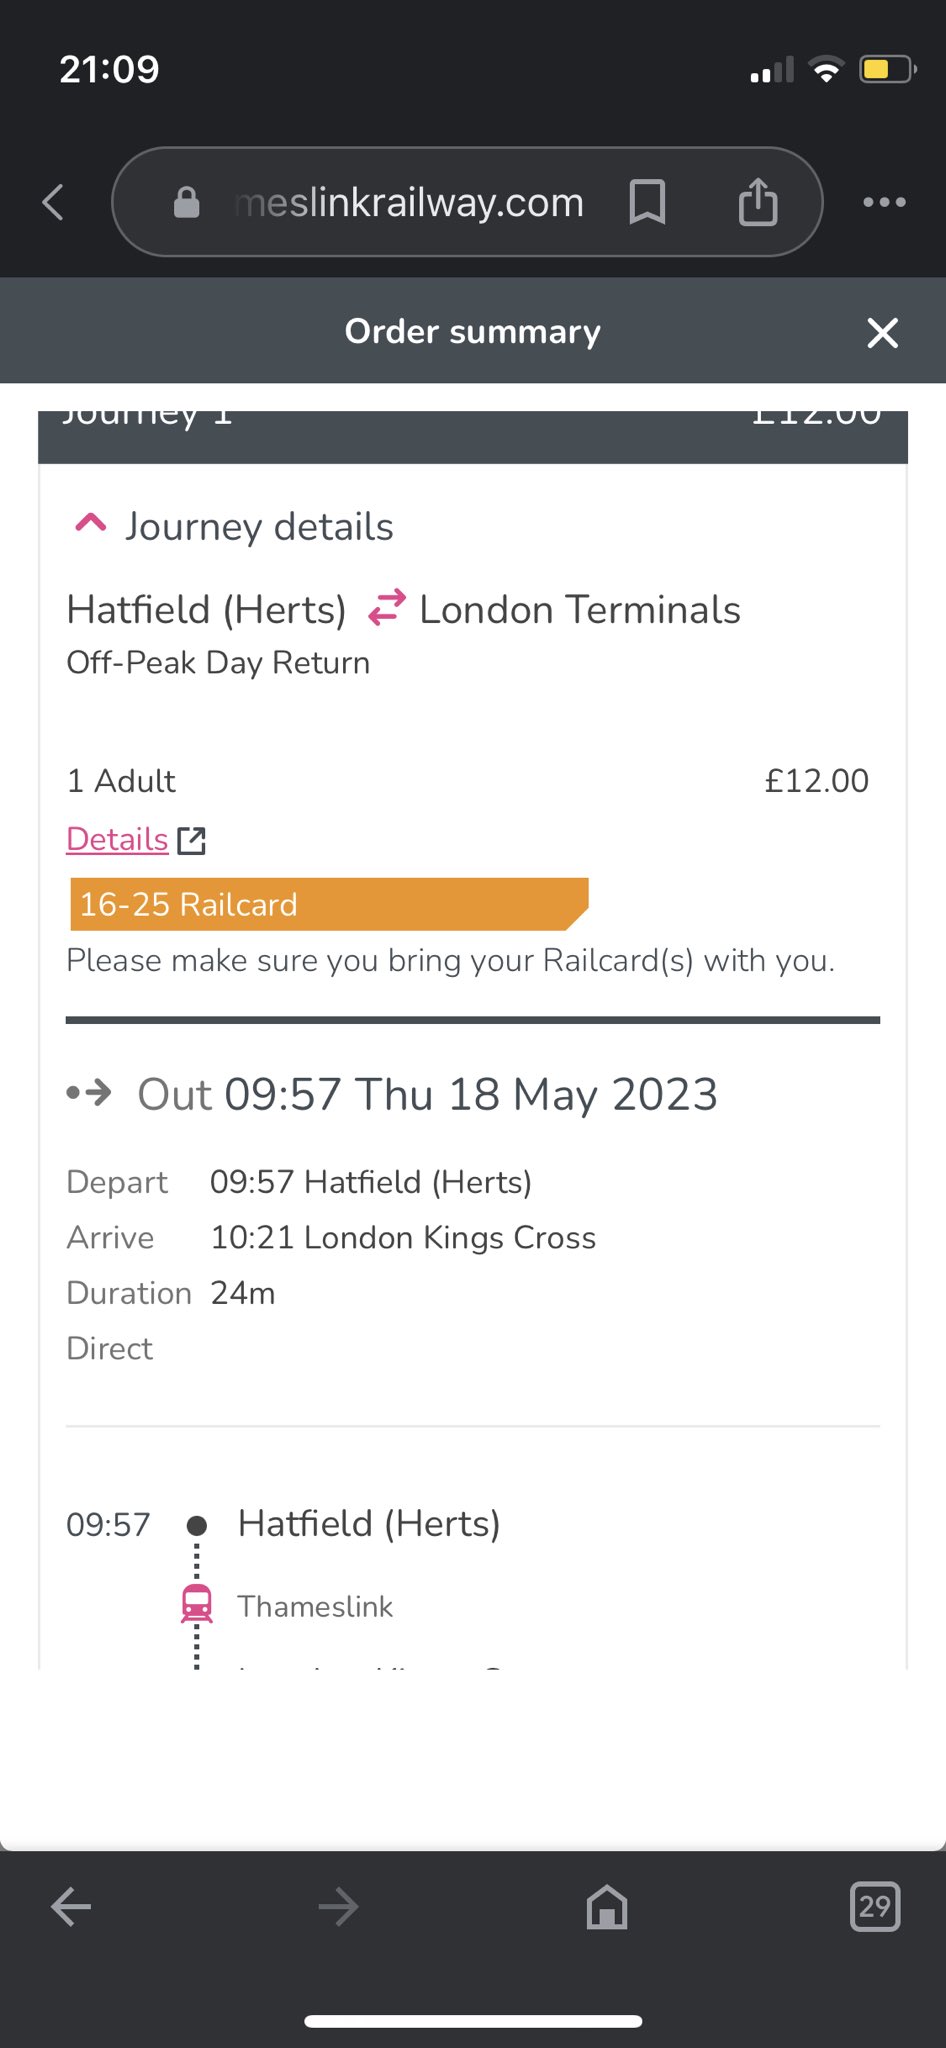This screenshot has width=946, height=2048.
Task: Tap the bookmark icon in address bar
Action: click(x=647, y=202)
